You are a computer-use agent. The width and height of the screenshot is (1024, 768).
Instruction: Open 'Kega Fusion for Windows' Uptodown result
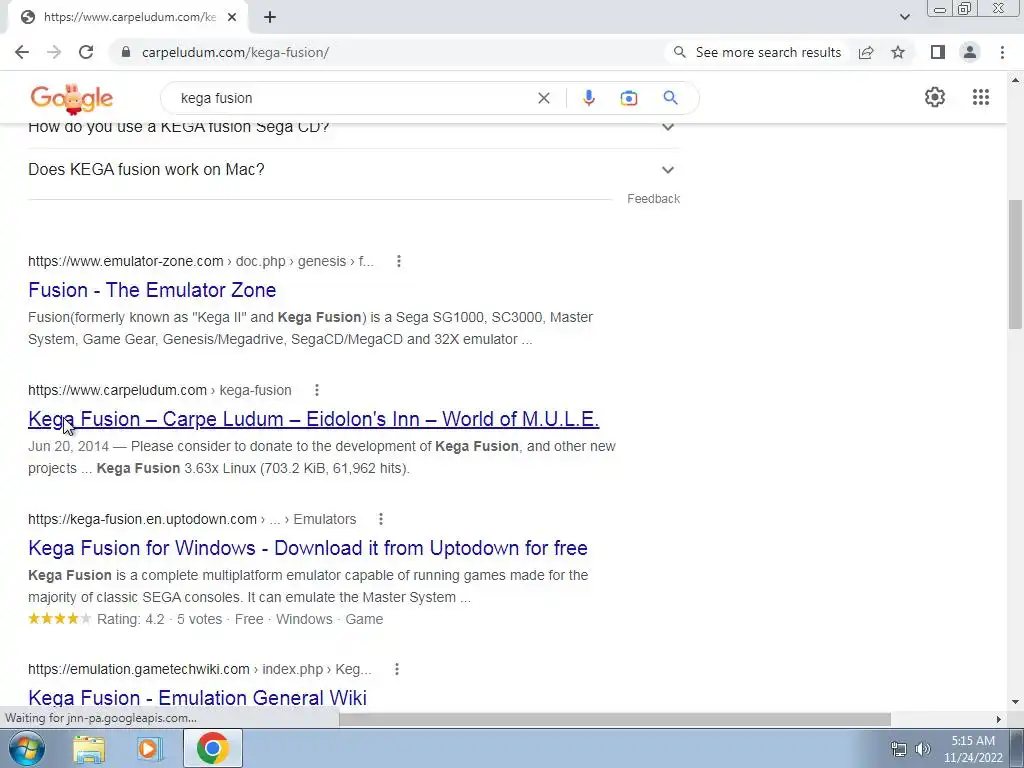(308, 548)
